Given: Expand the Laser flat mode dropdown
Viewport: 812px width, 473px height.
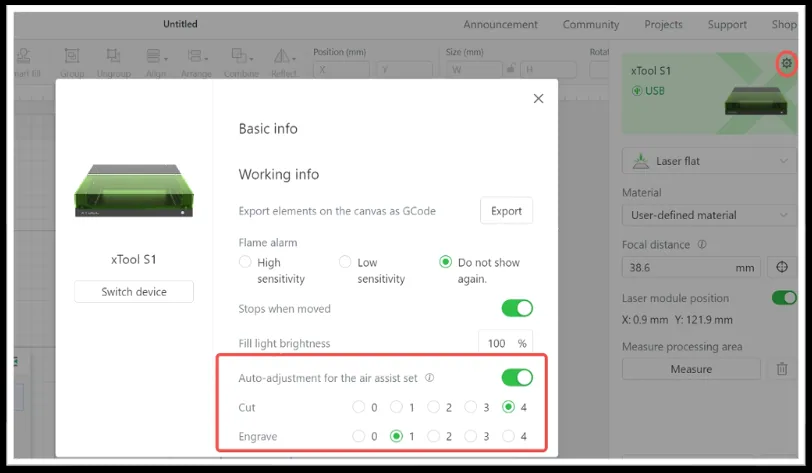Looking at the screenshot, I should click(x=709, y=161).
